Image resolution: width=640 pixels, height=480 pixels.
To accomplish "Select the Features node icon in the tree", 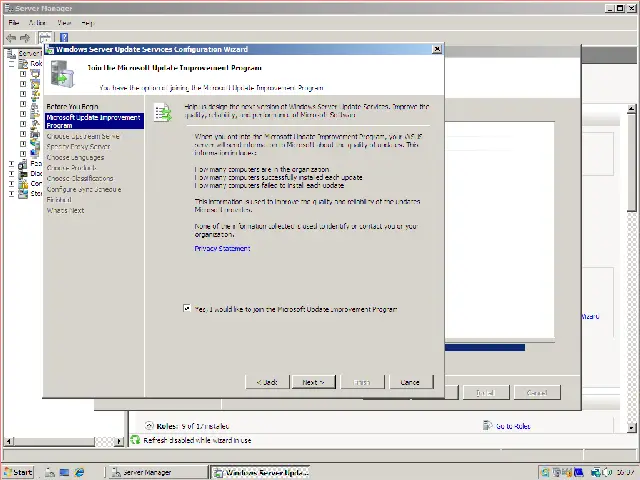I will pos(23,164).
